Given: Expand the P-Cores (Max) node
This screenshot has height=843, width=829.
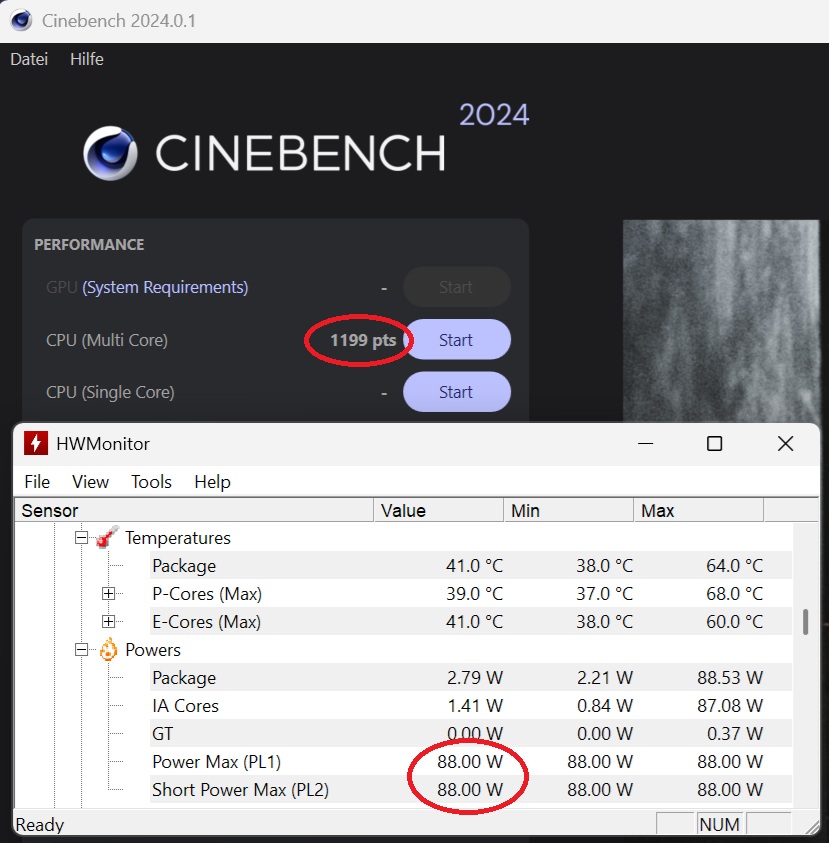Looking at the screenshot, I should (x=108, y=594).
